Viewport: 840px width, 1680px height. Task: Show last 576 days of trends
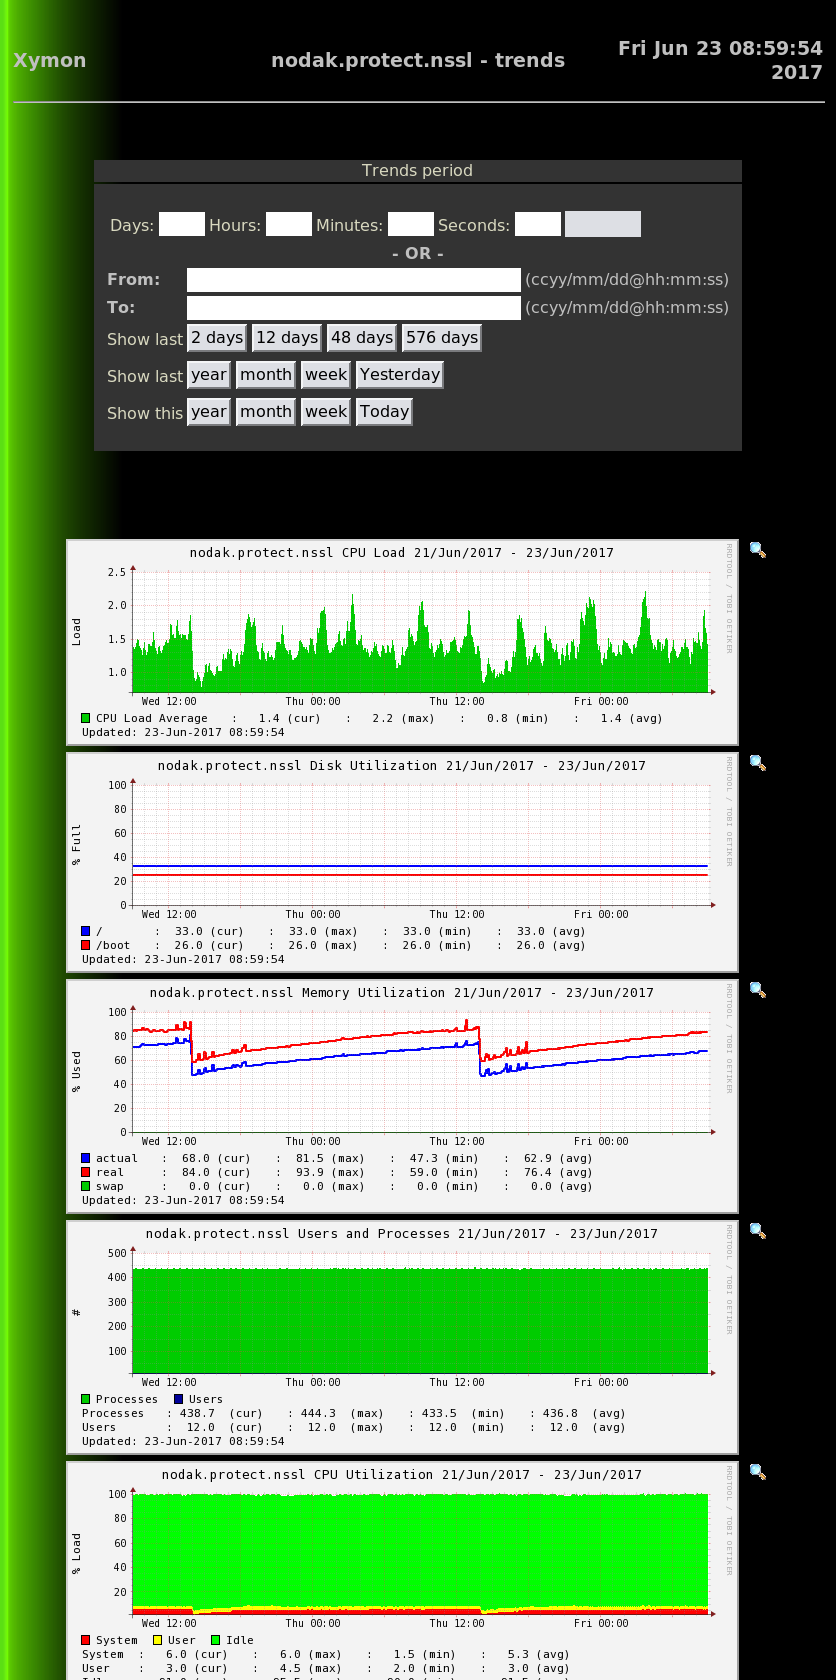coord(442,338)
